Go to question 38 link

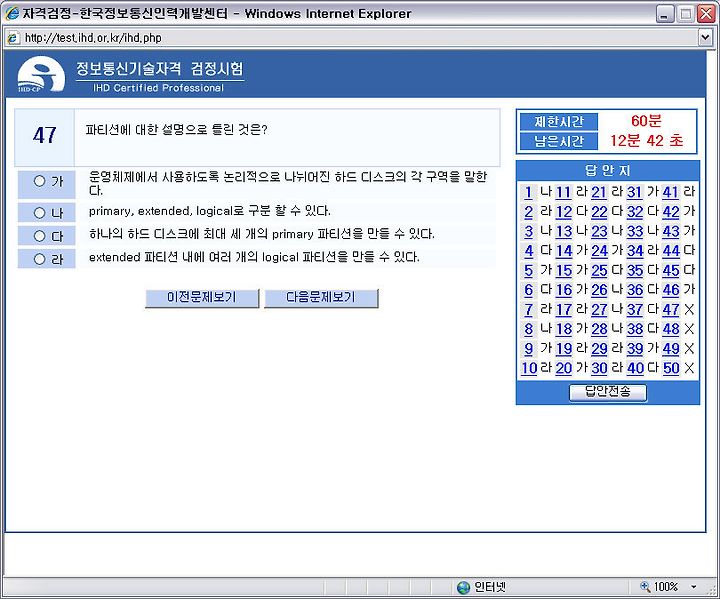635,329
